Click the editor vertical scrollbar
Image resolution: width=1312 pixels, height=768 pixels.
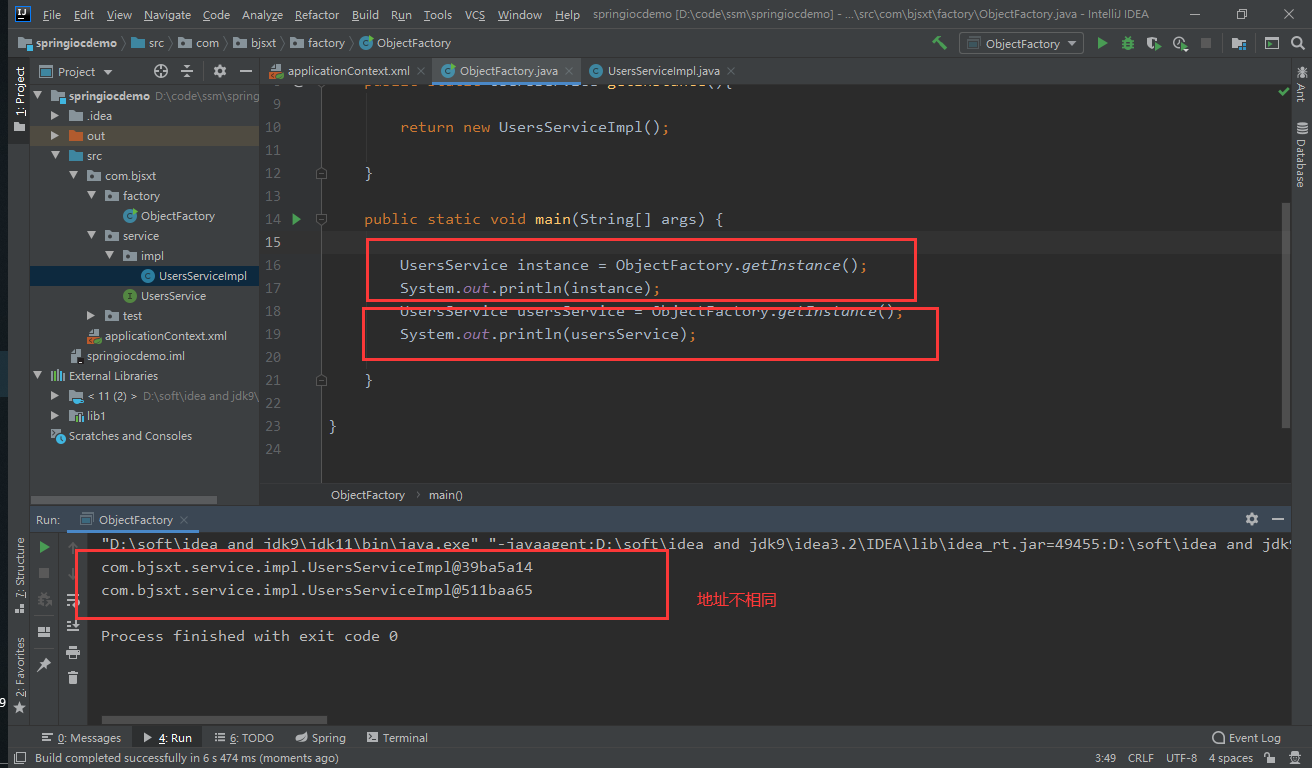pyautogui.click(x=1286, y=315)
